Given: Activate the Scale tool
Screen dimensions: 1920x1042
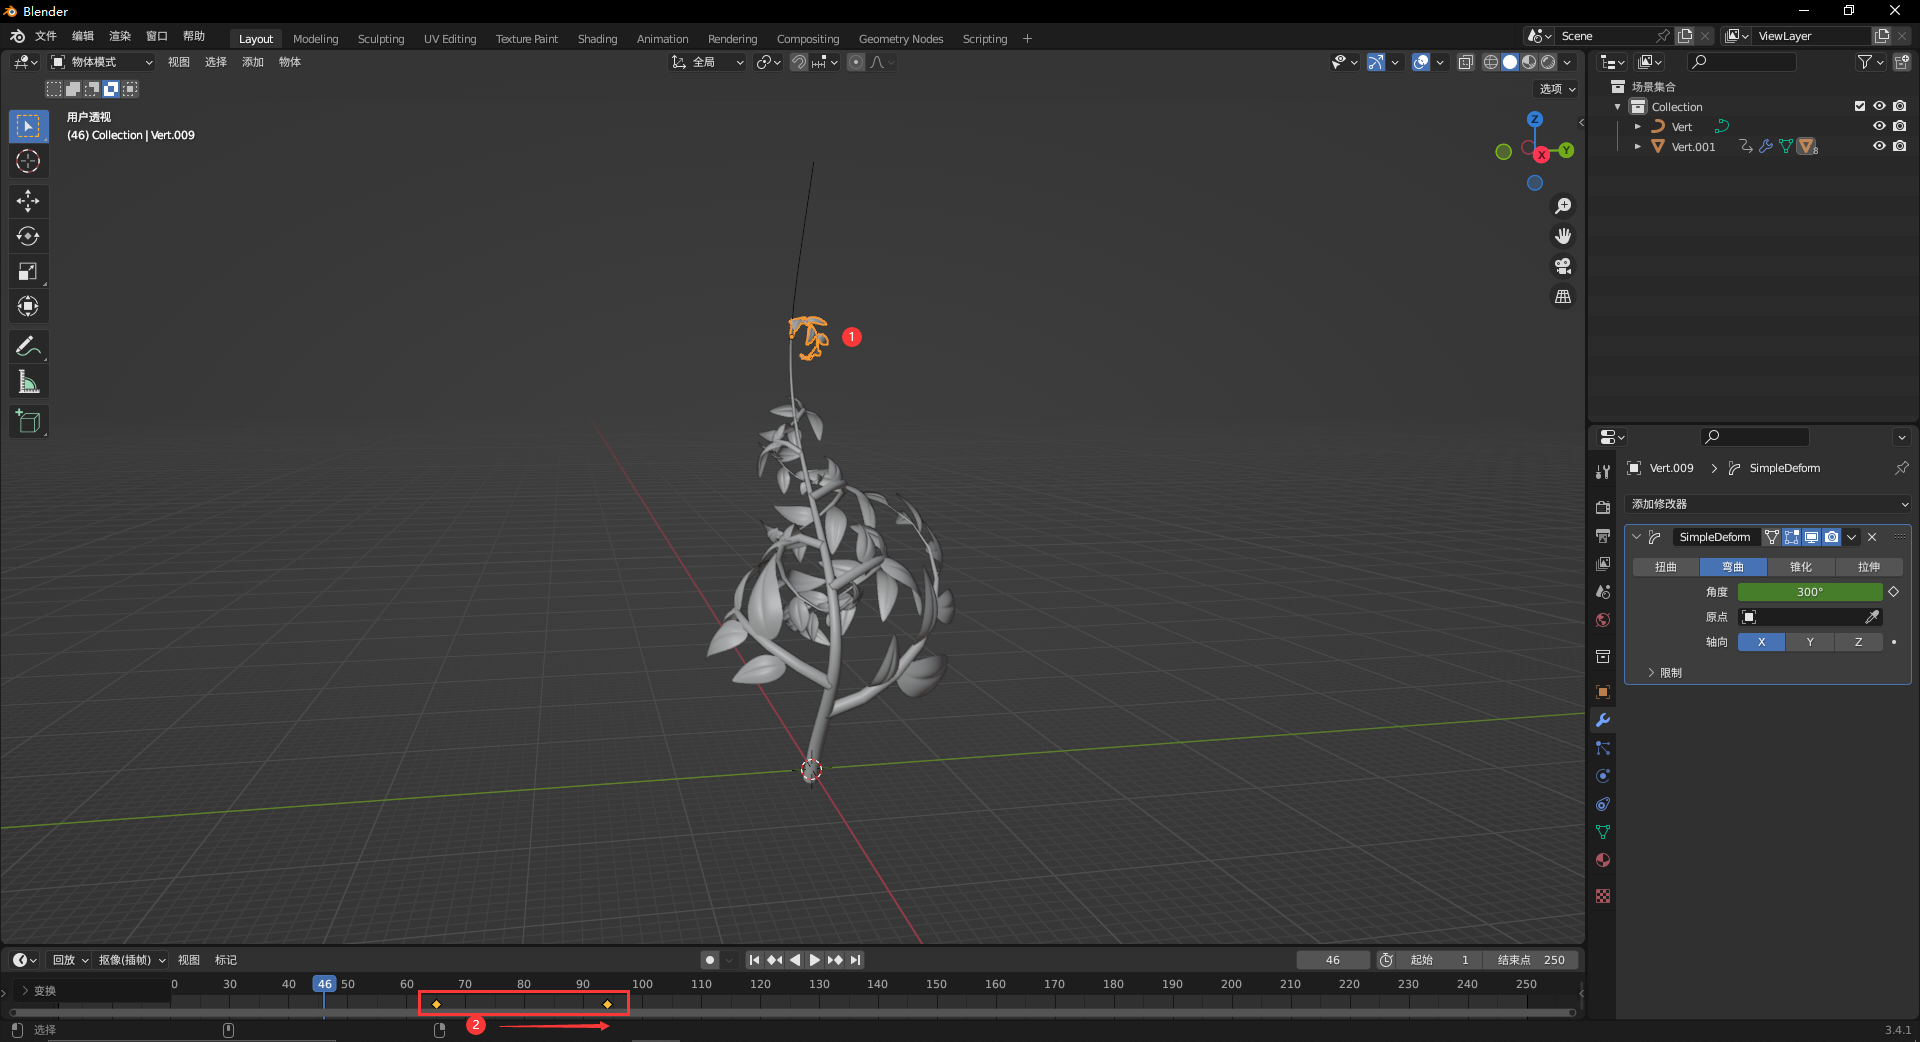Looking at the screenshot, I should pos(28,271).
